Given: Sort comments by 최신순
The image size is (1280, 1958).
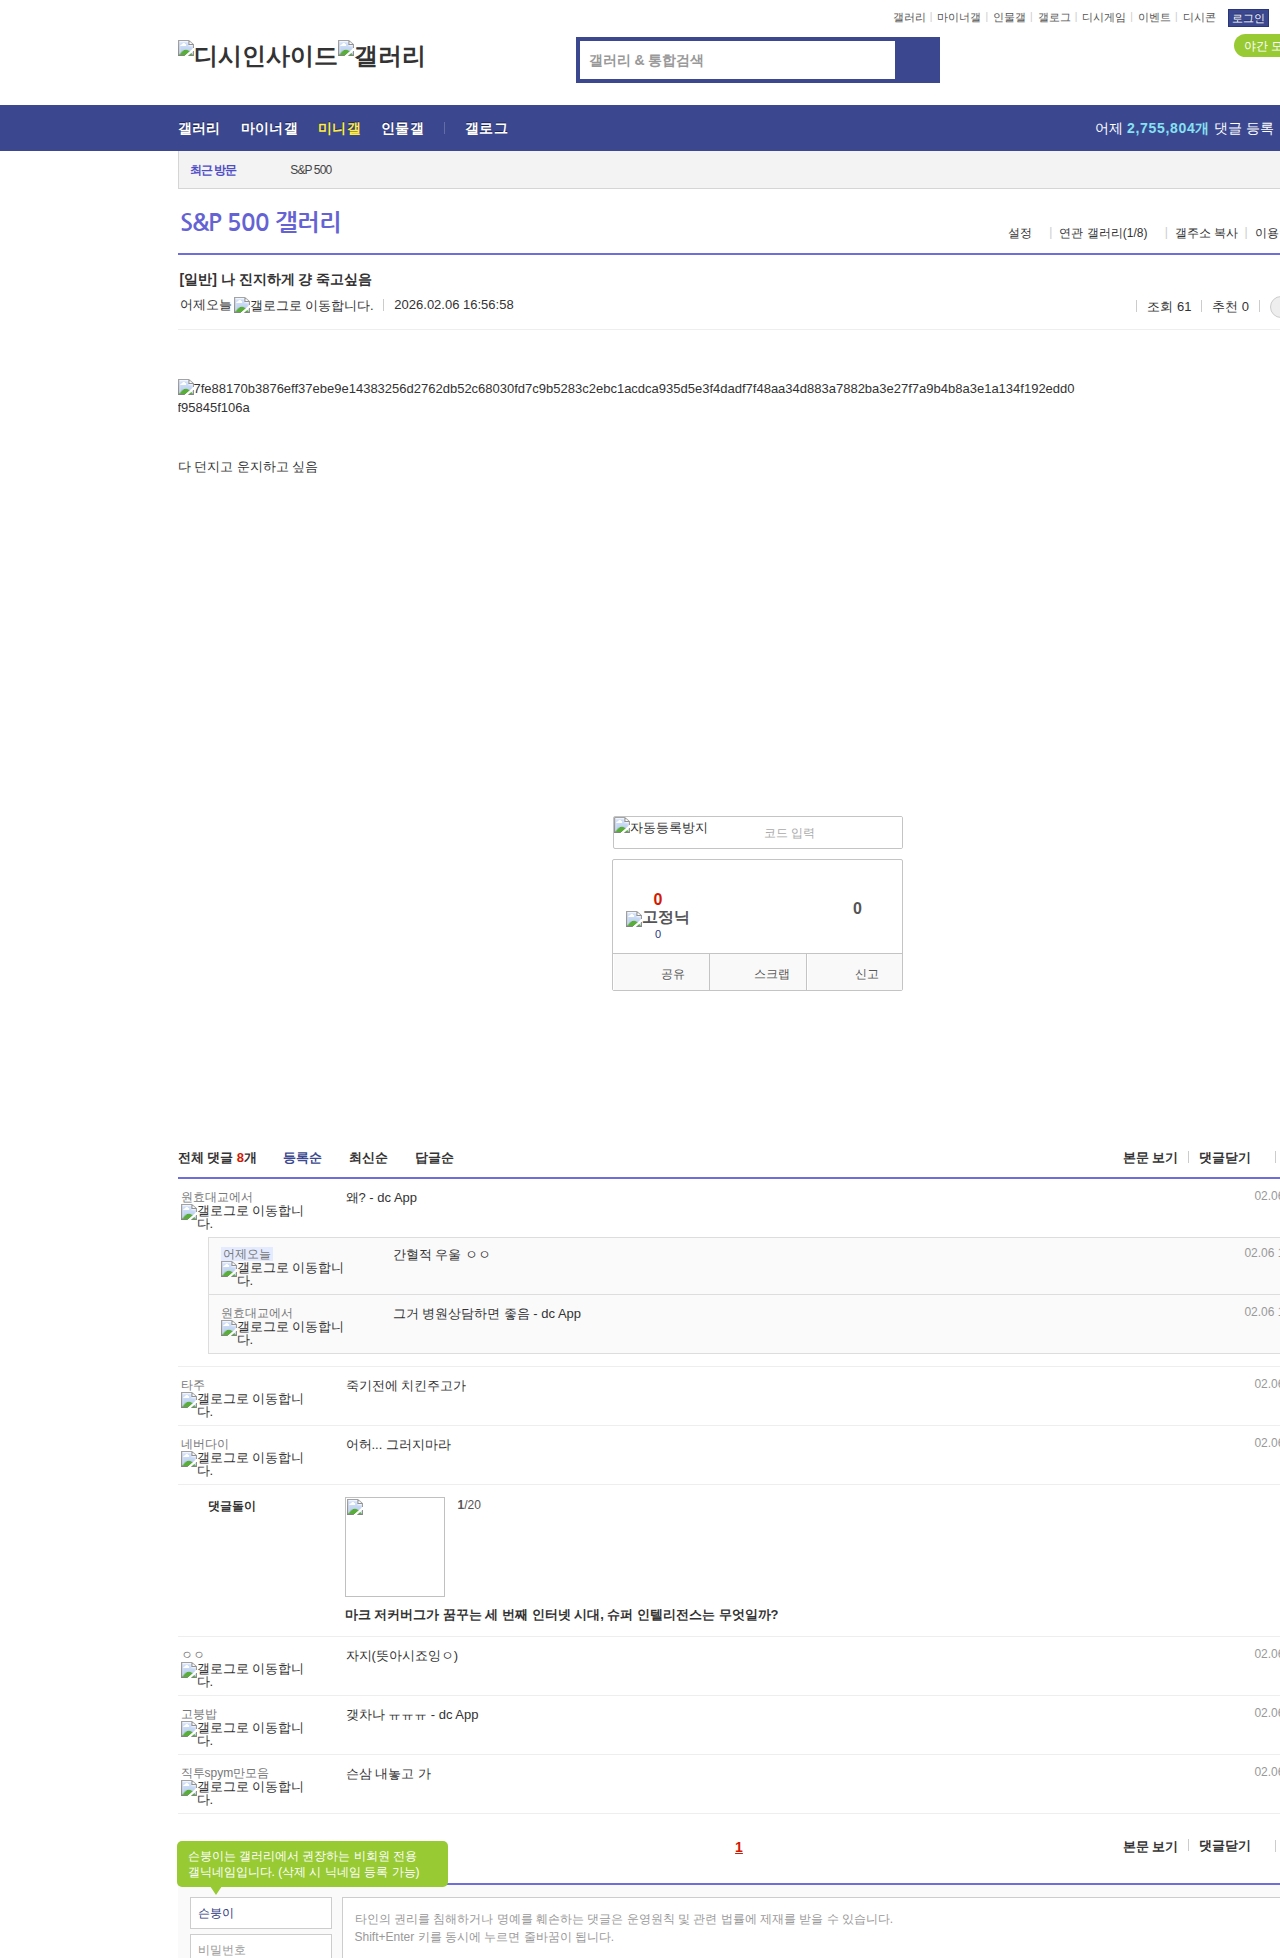Looking at the screenshot, I should coord(367,1158).
